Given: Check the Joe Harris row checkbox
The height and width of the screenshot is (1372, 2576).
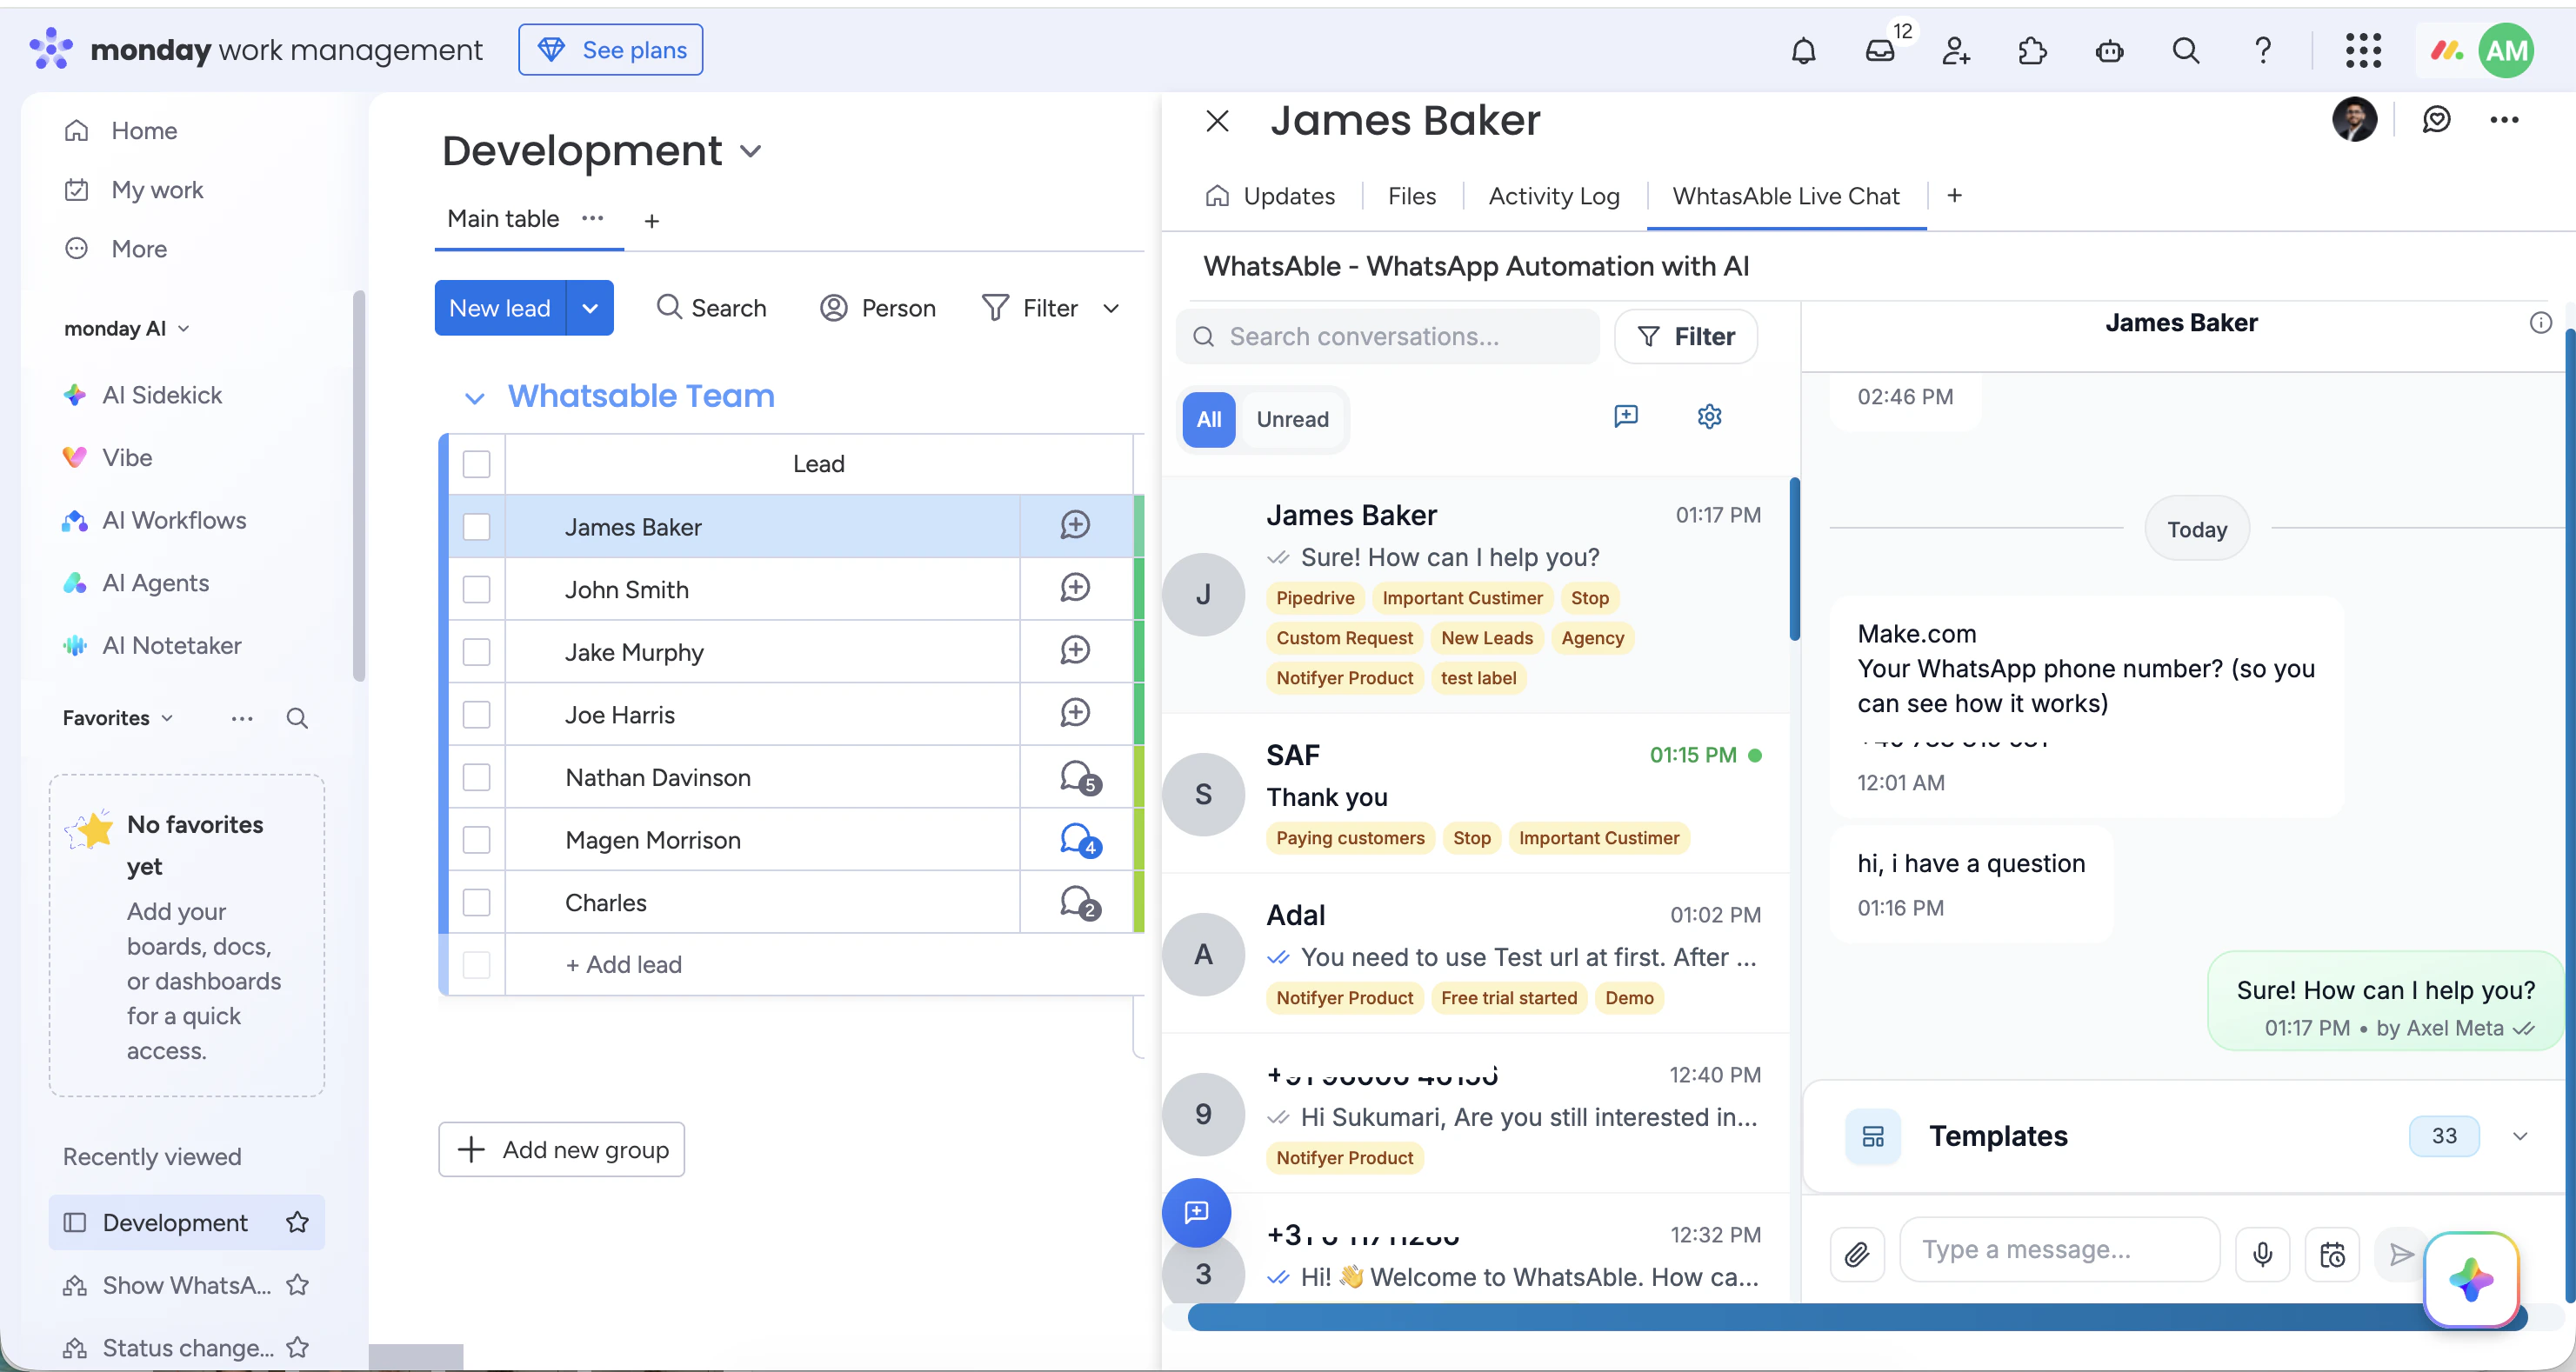Looking at the screenshot, I should point(476,715).
